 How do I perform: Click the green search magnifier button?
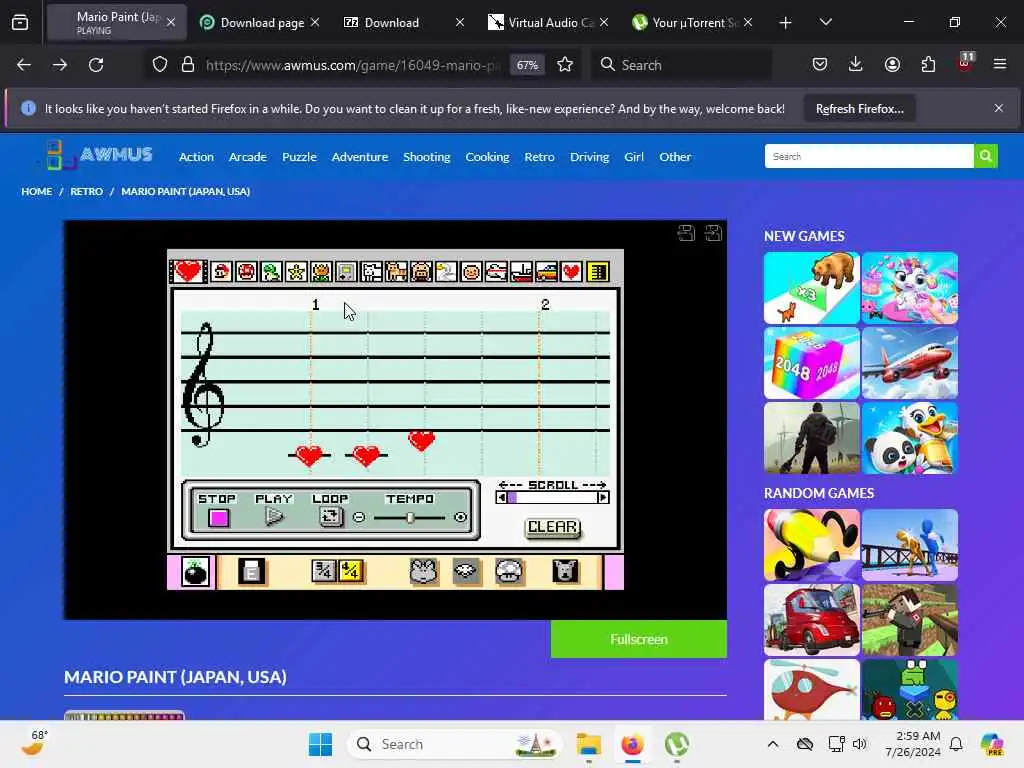(x=985, y=156)
